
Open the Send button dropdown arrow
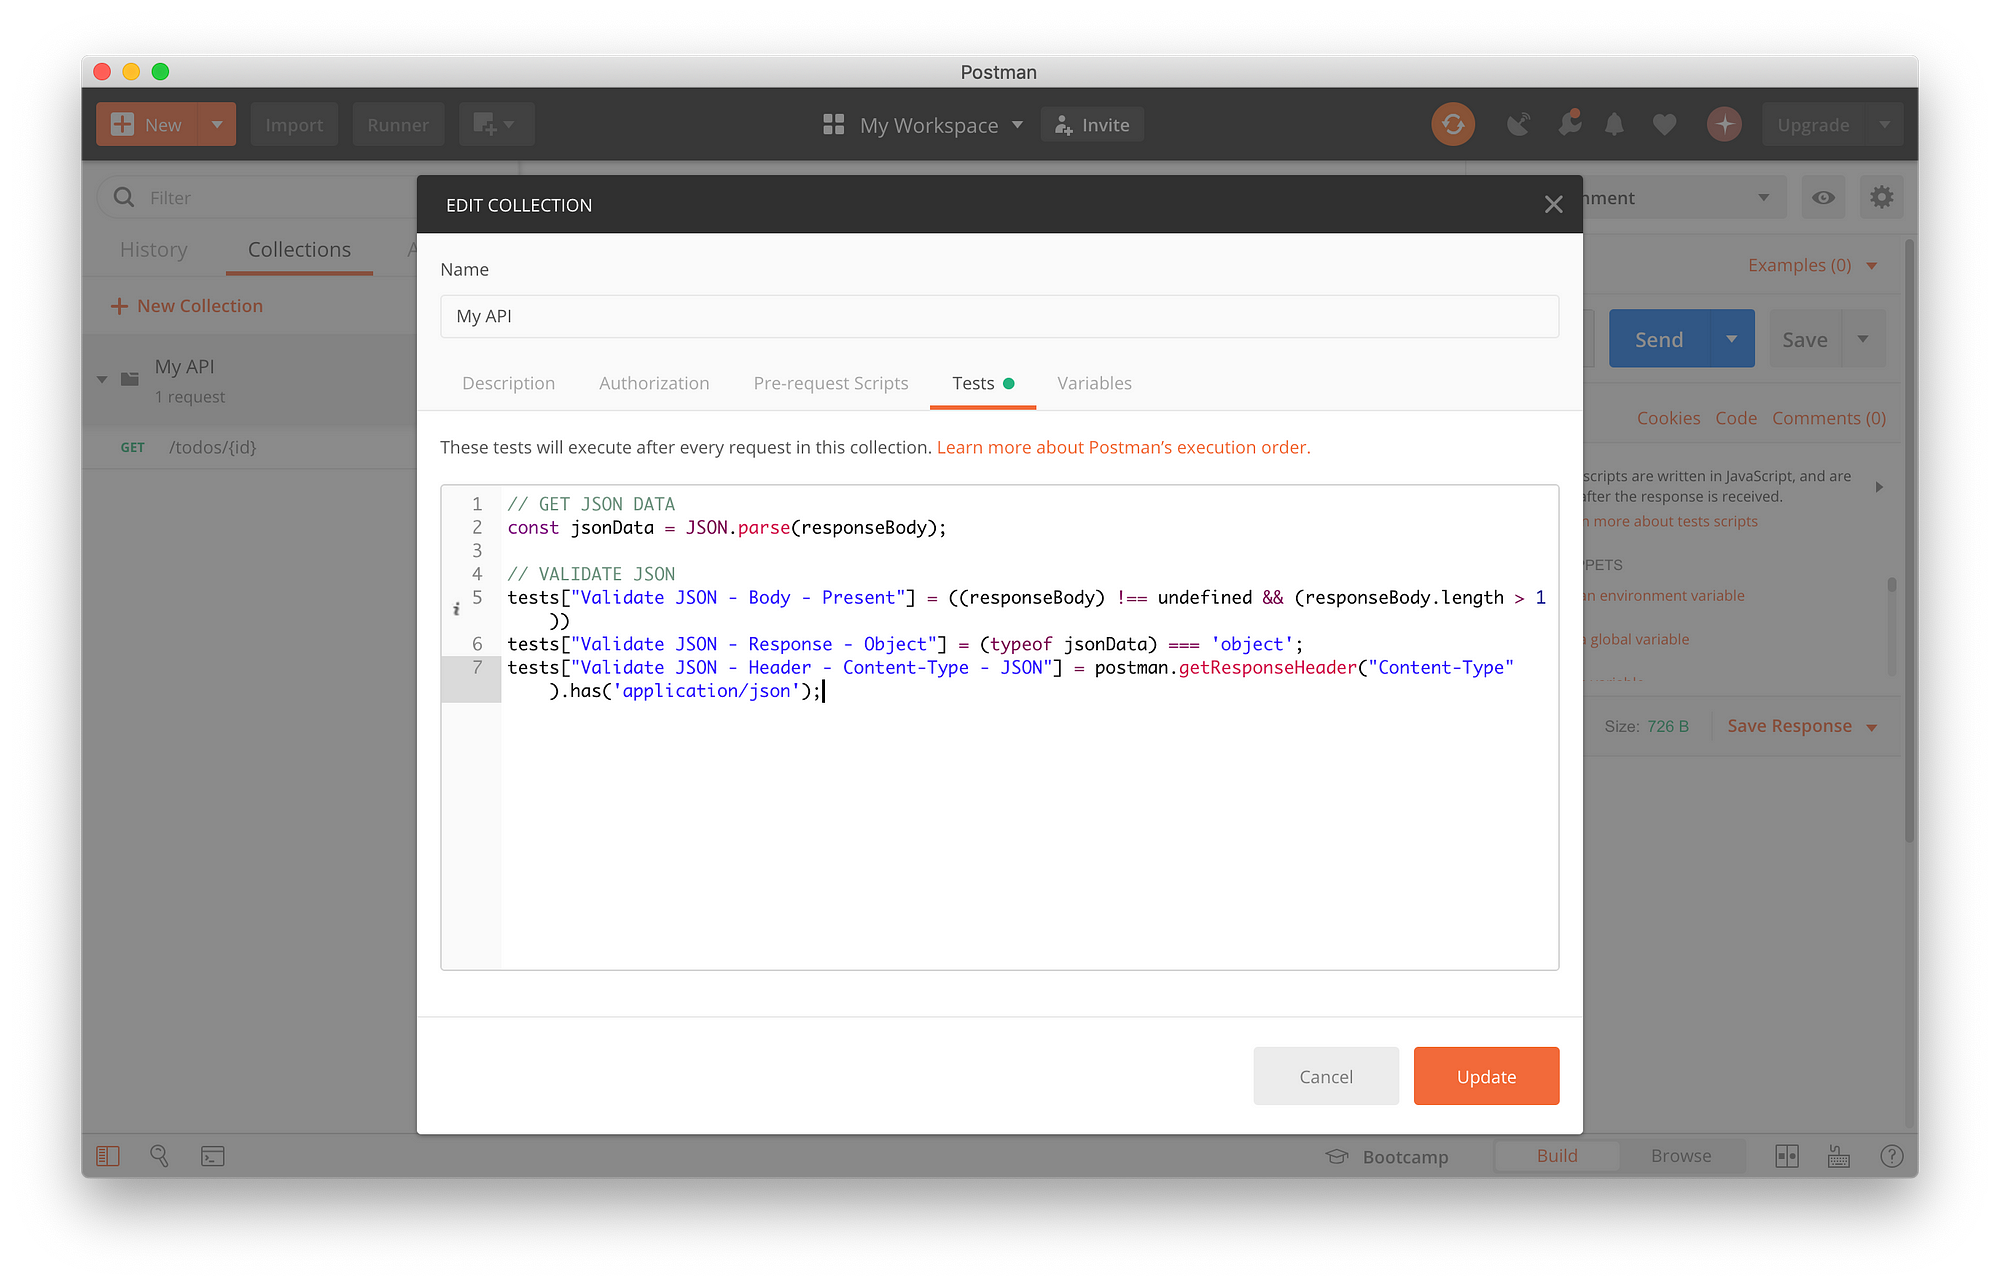click(x=1732, y=339)
